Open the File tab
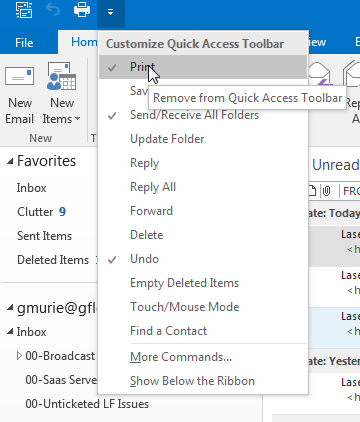 click(x=24, y=43)
